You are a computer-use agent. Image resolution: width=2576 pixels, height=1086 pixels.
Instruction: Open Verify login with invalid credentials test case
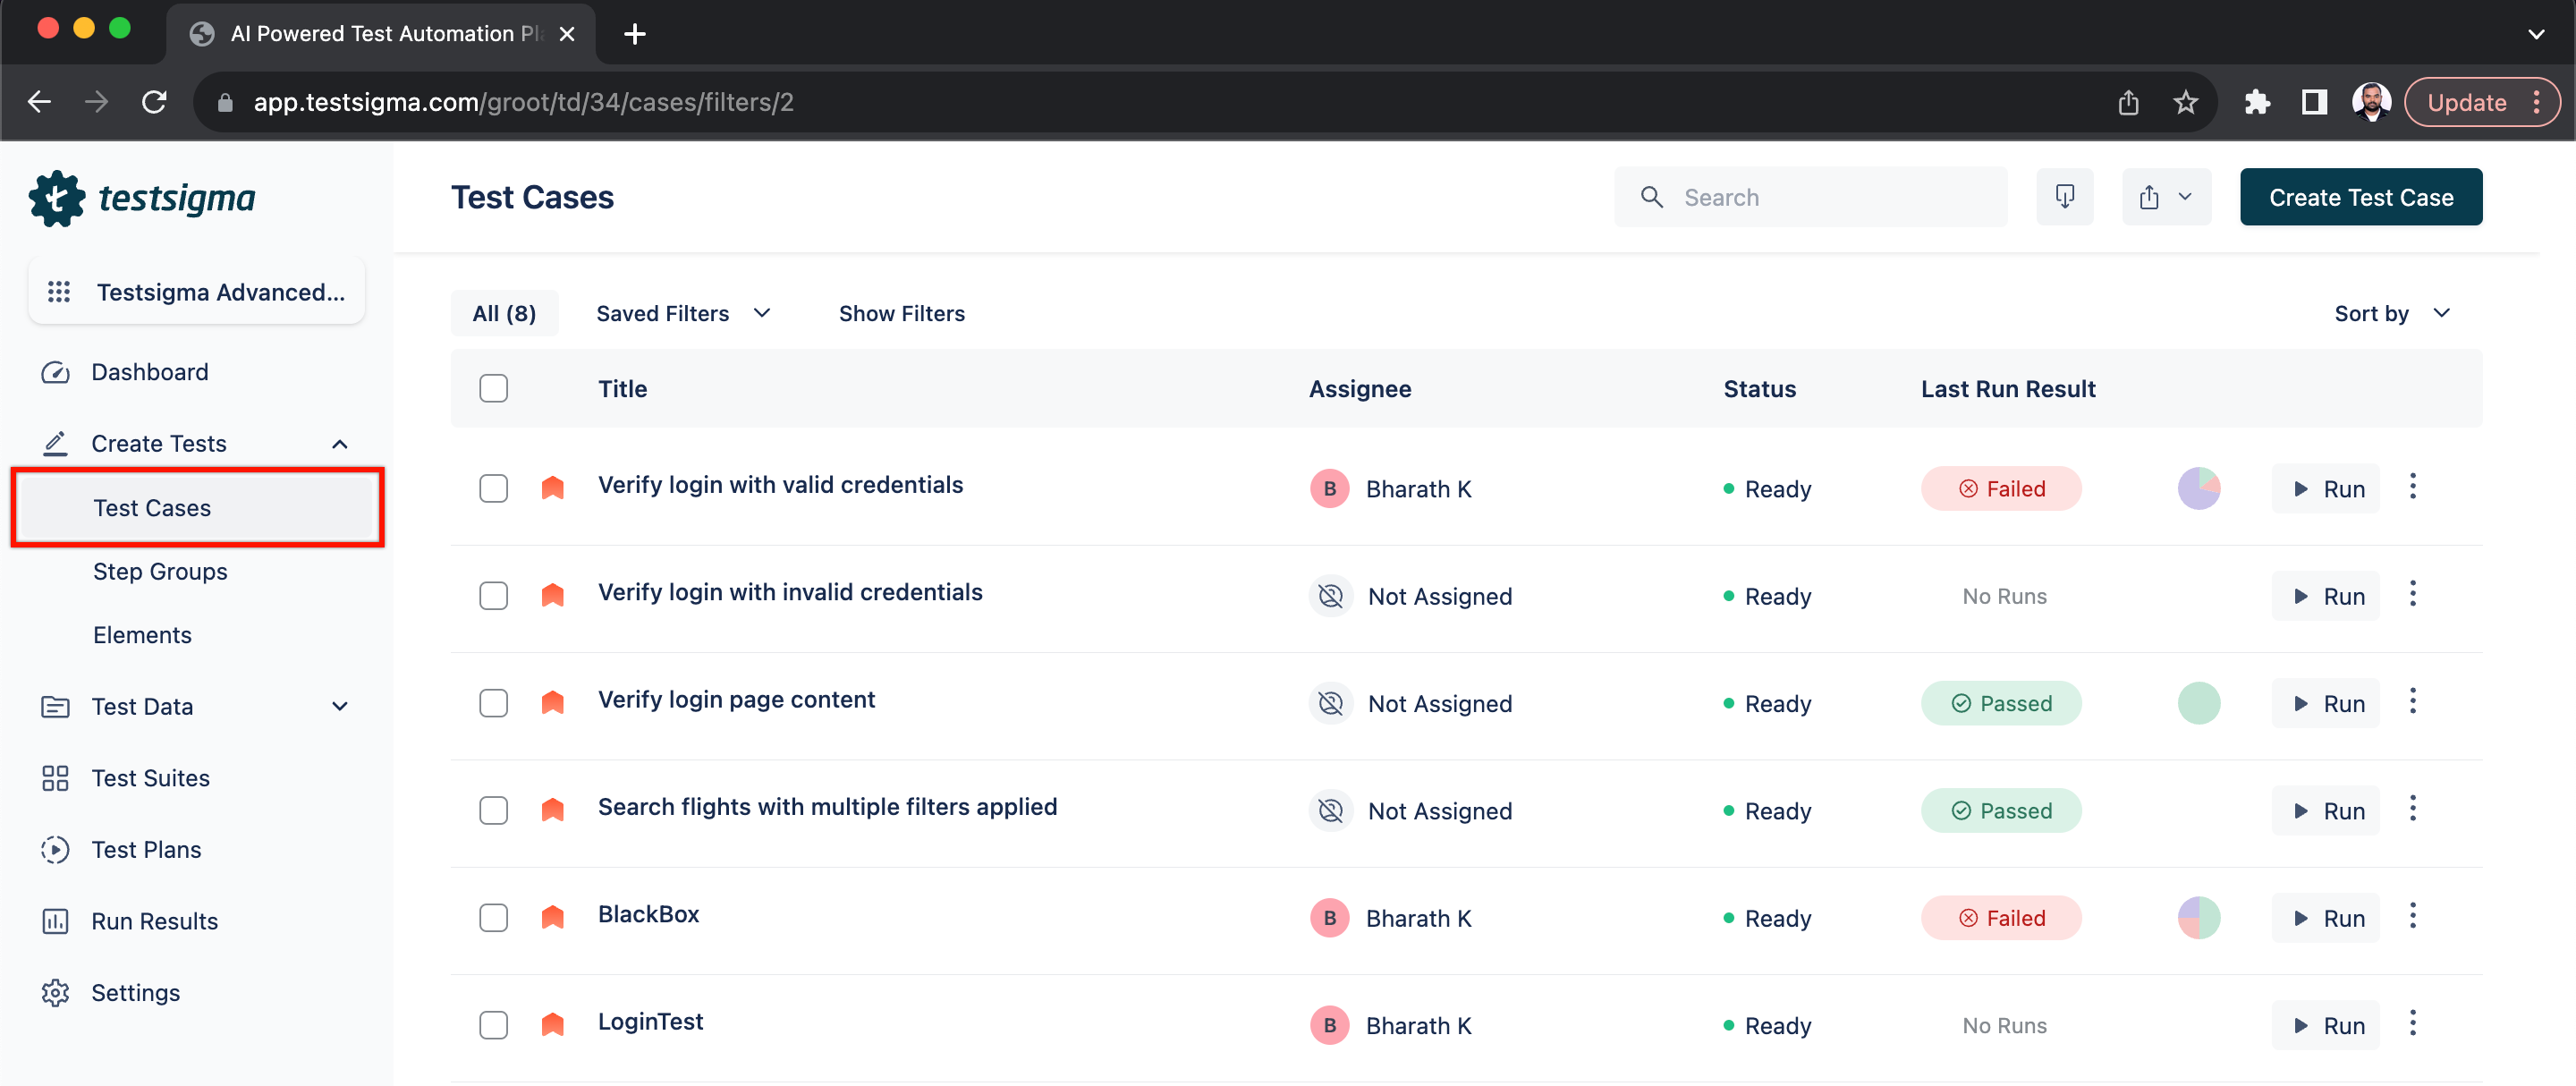click(790, 592)
